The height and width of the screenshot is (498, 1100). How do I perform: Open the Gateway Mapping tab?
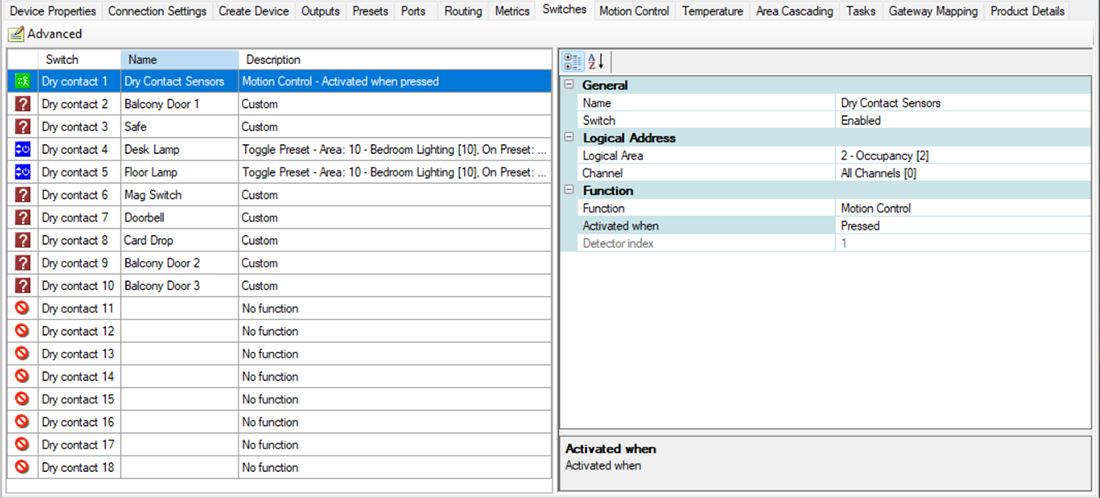click(932, 11)
